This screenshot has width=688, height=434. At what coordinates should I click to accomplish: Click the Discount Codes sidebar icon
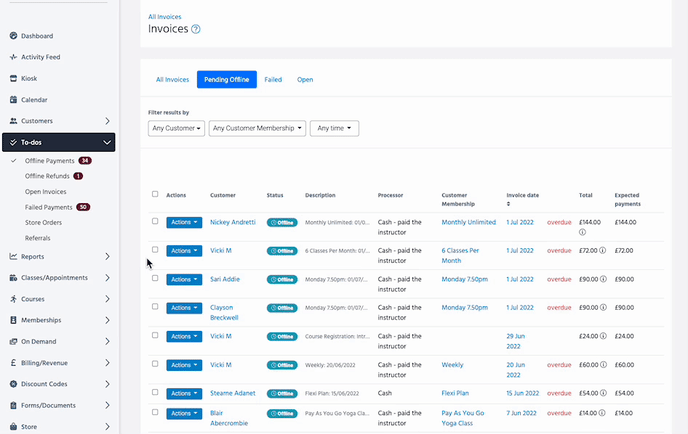(x=13, y=384)
